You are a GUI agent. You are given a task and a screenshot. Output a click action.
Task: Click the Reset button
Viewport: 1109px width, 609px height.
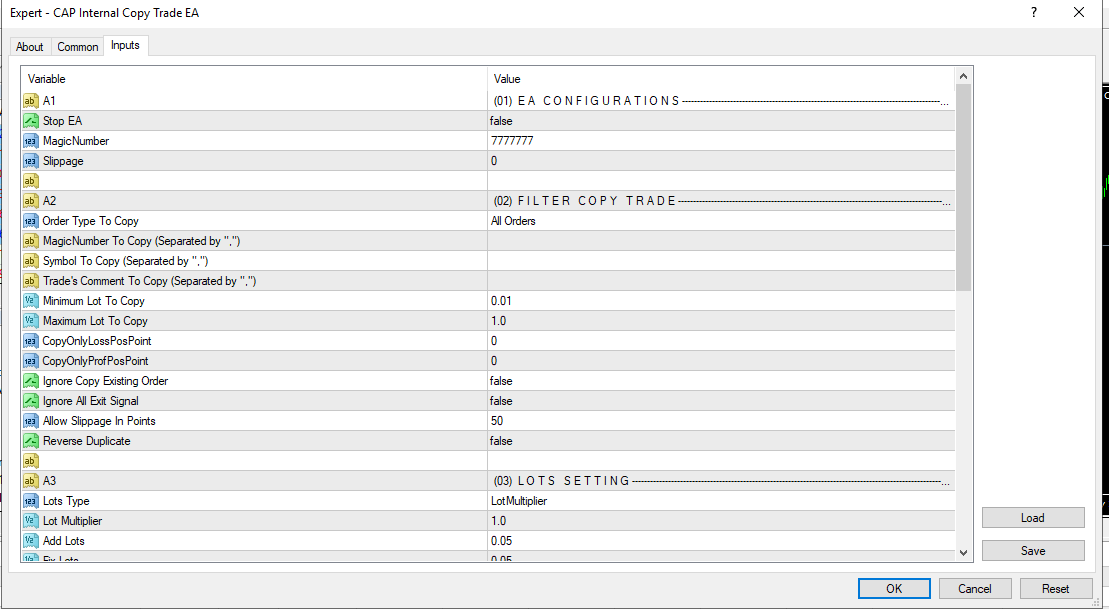tap(1055, 589)
